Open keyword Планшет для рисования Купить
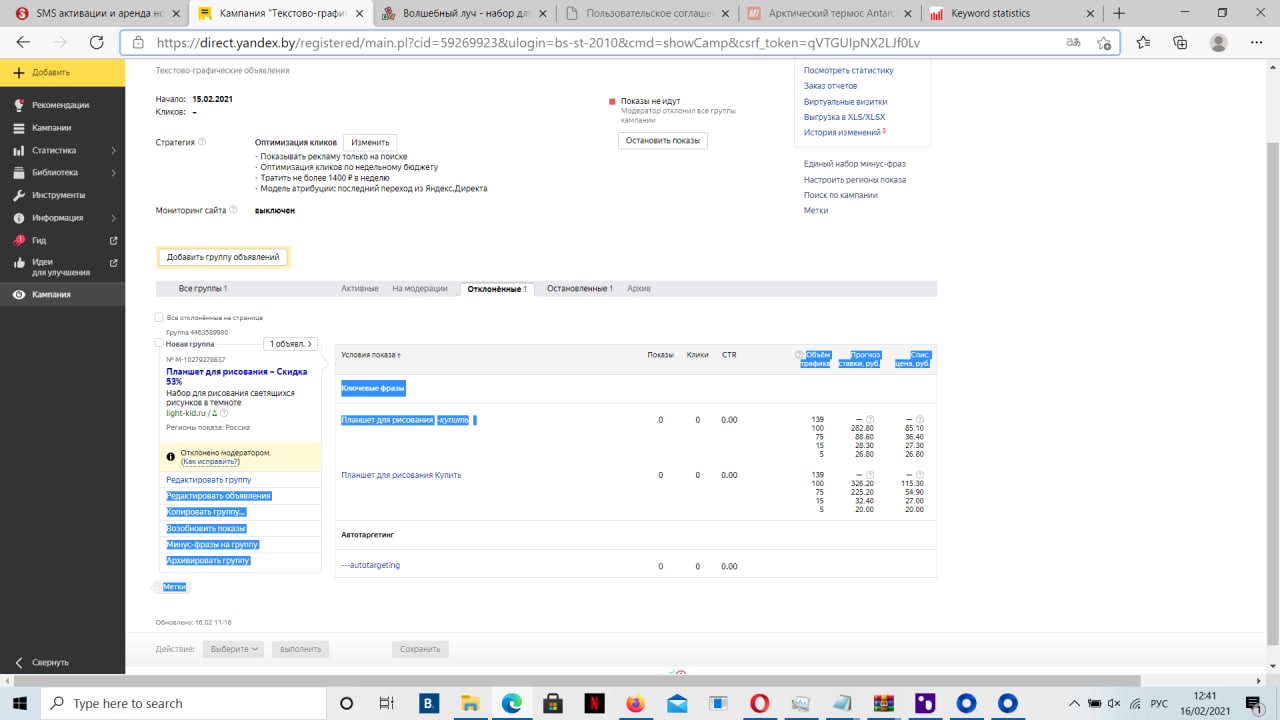Screen dimensions: 1280x720 [x=401, y=475]
